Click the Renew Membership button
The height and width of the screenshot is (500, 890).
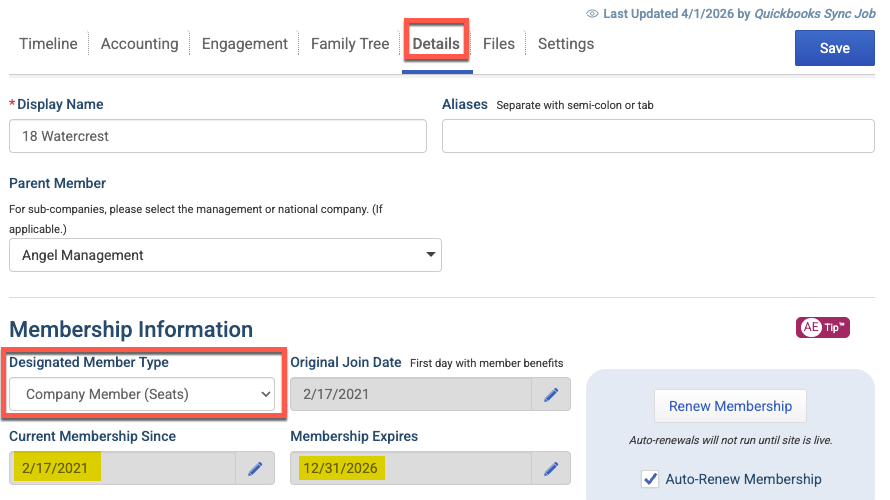pos(730,406)
